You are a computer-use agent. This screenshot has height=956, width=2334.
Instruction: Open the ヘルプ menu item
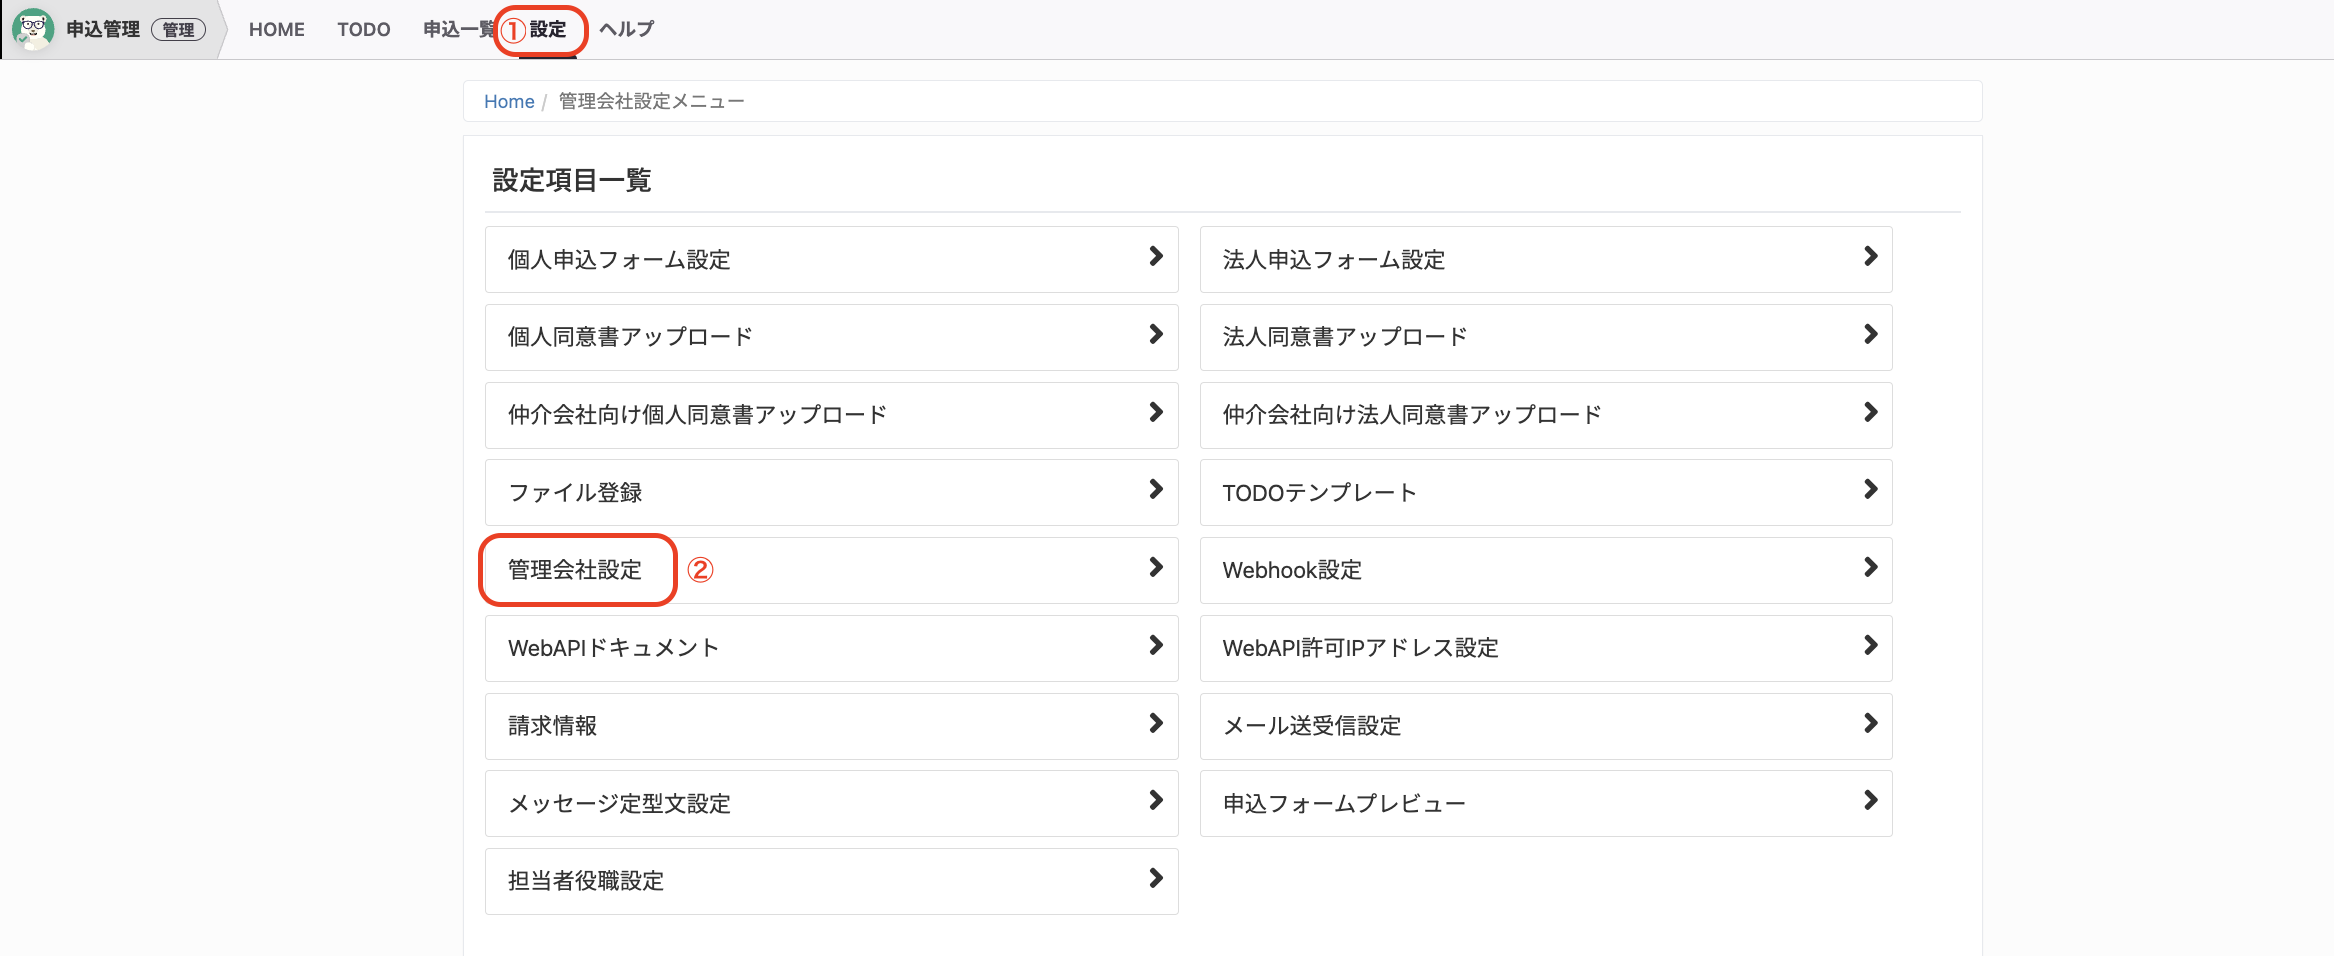click(x=627, y=30)
